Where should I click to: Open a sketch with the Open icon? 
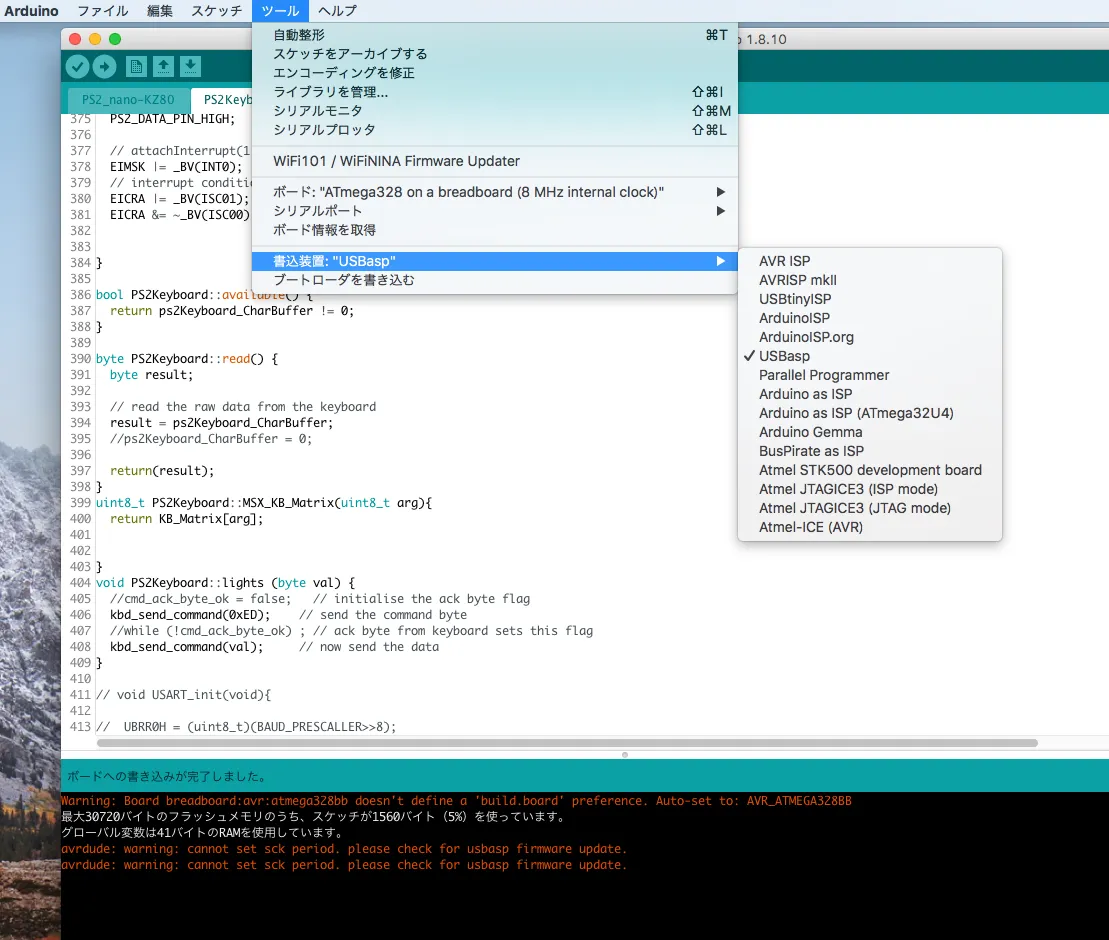coord(163,66)
